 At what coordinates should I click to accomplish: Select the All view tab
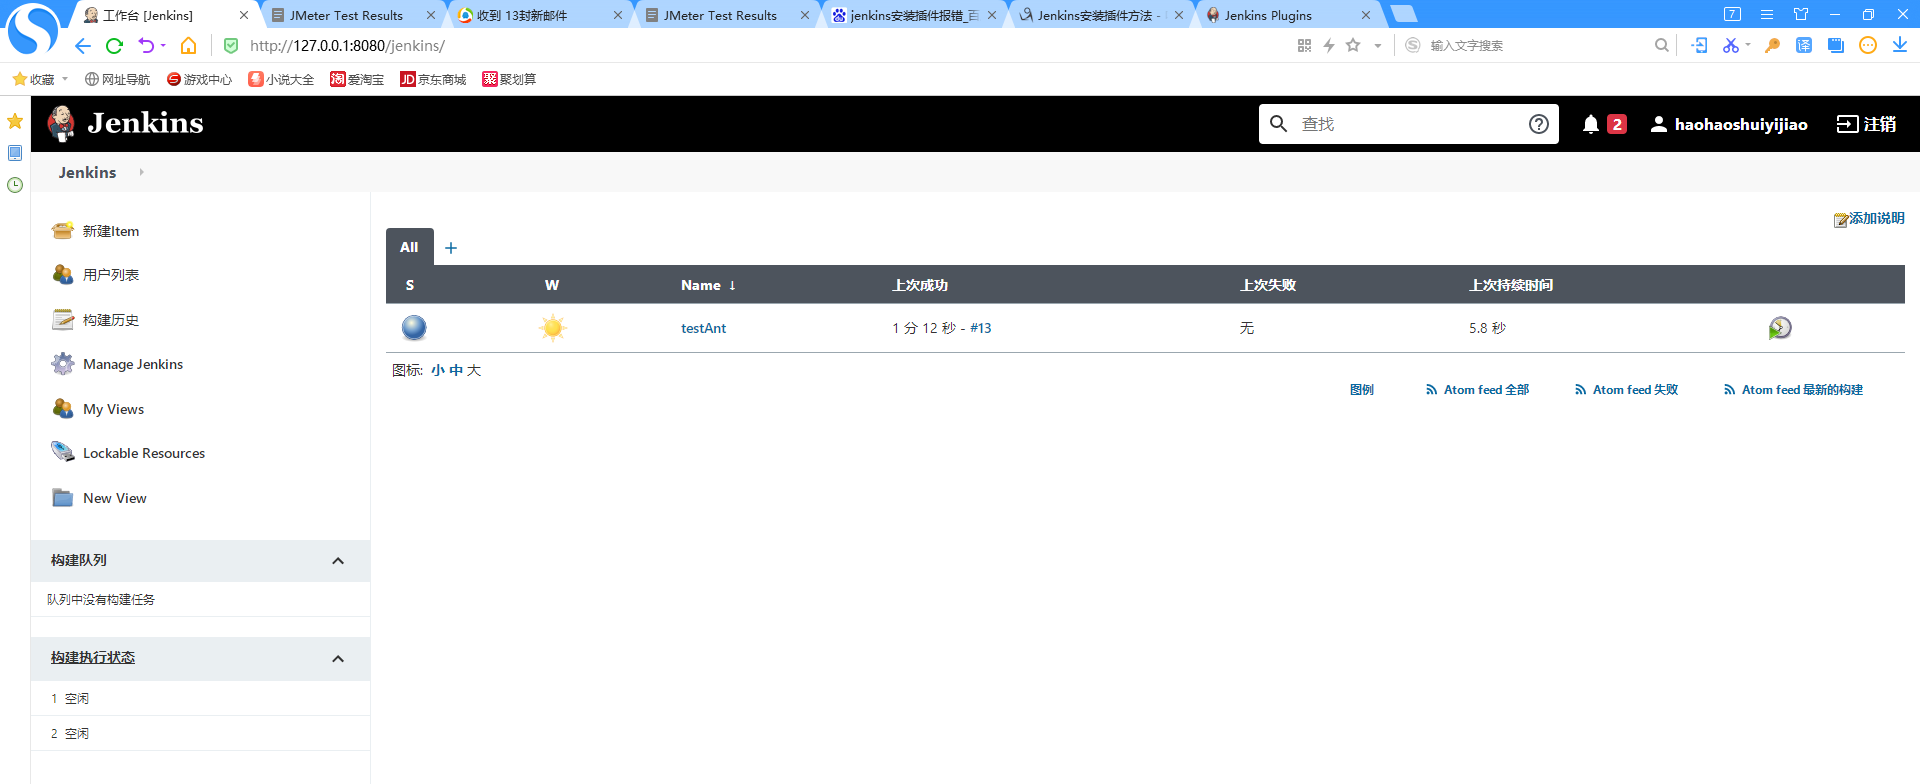409,247
